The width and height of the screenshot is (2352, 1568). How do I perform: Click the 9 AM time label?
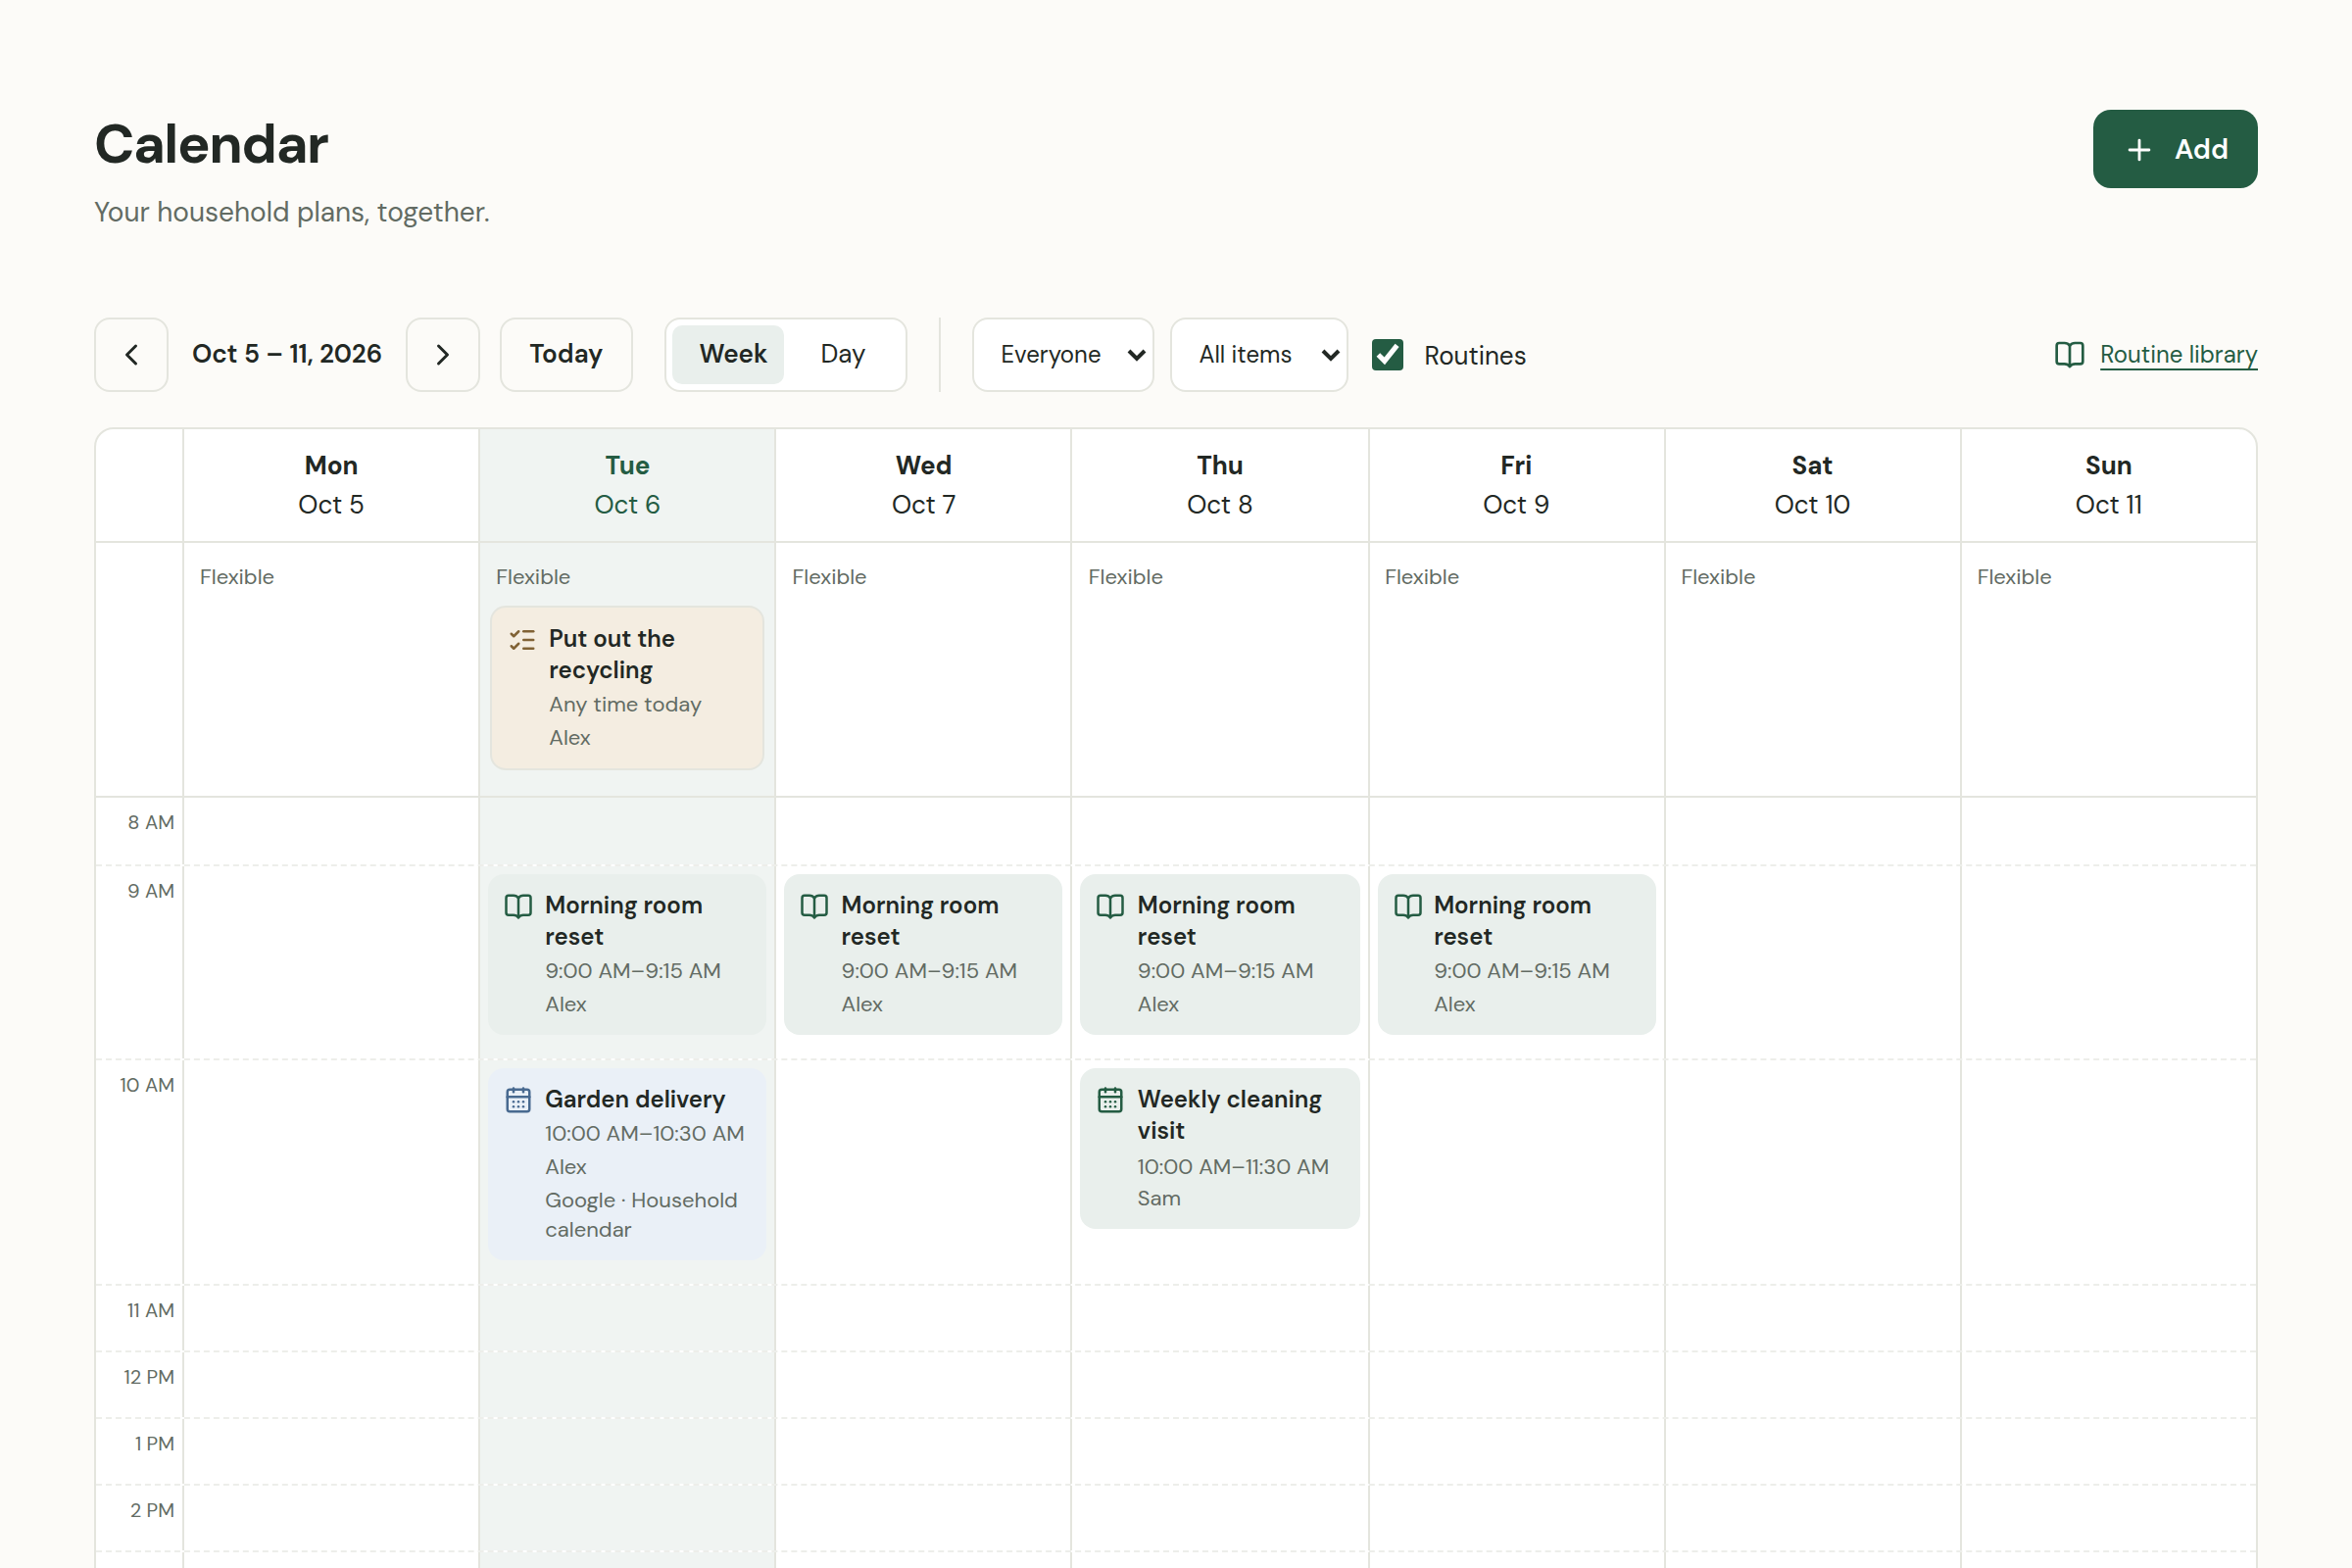click(x=151, y=891)
